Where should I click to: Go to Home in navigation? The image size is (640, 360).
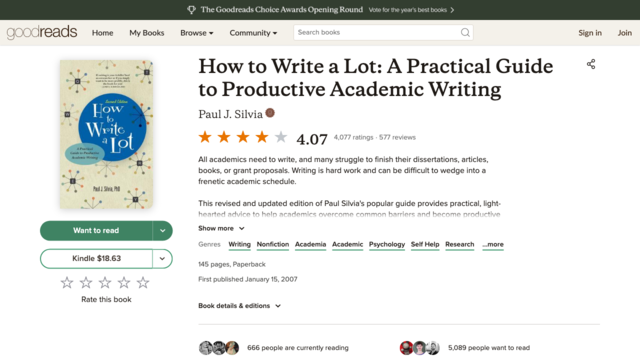coord(102,33)
